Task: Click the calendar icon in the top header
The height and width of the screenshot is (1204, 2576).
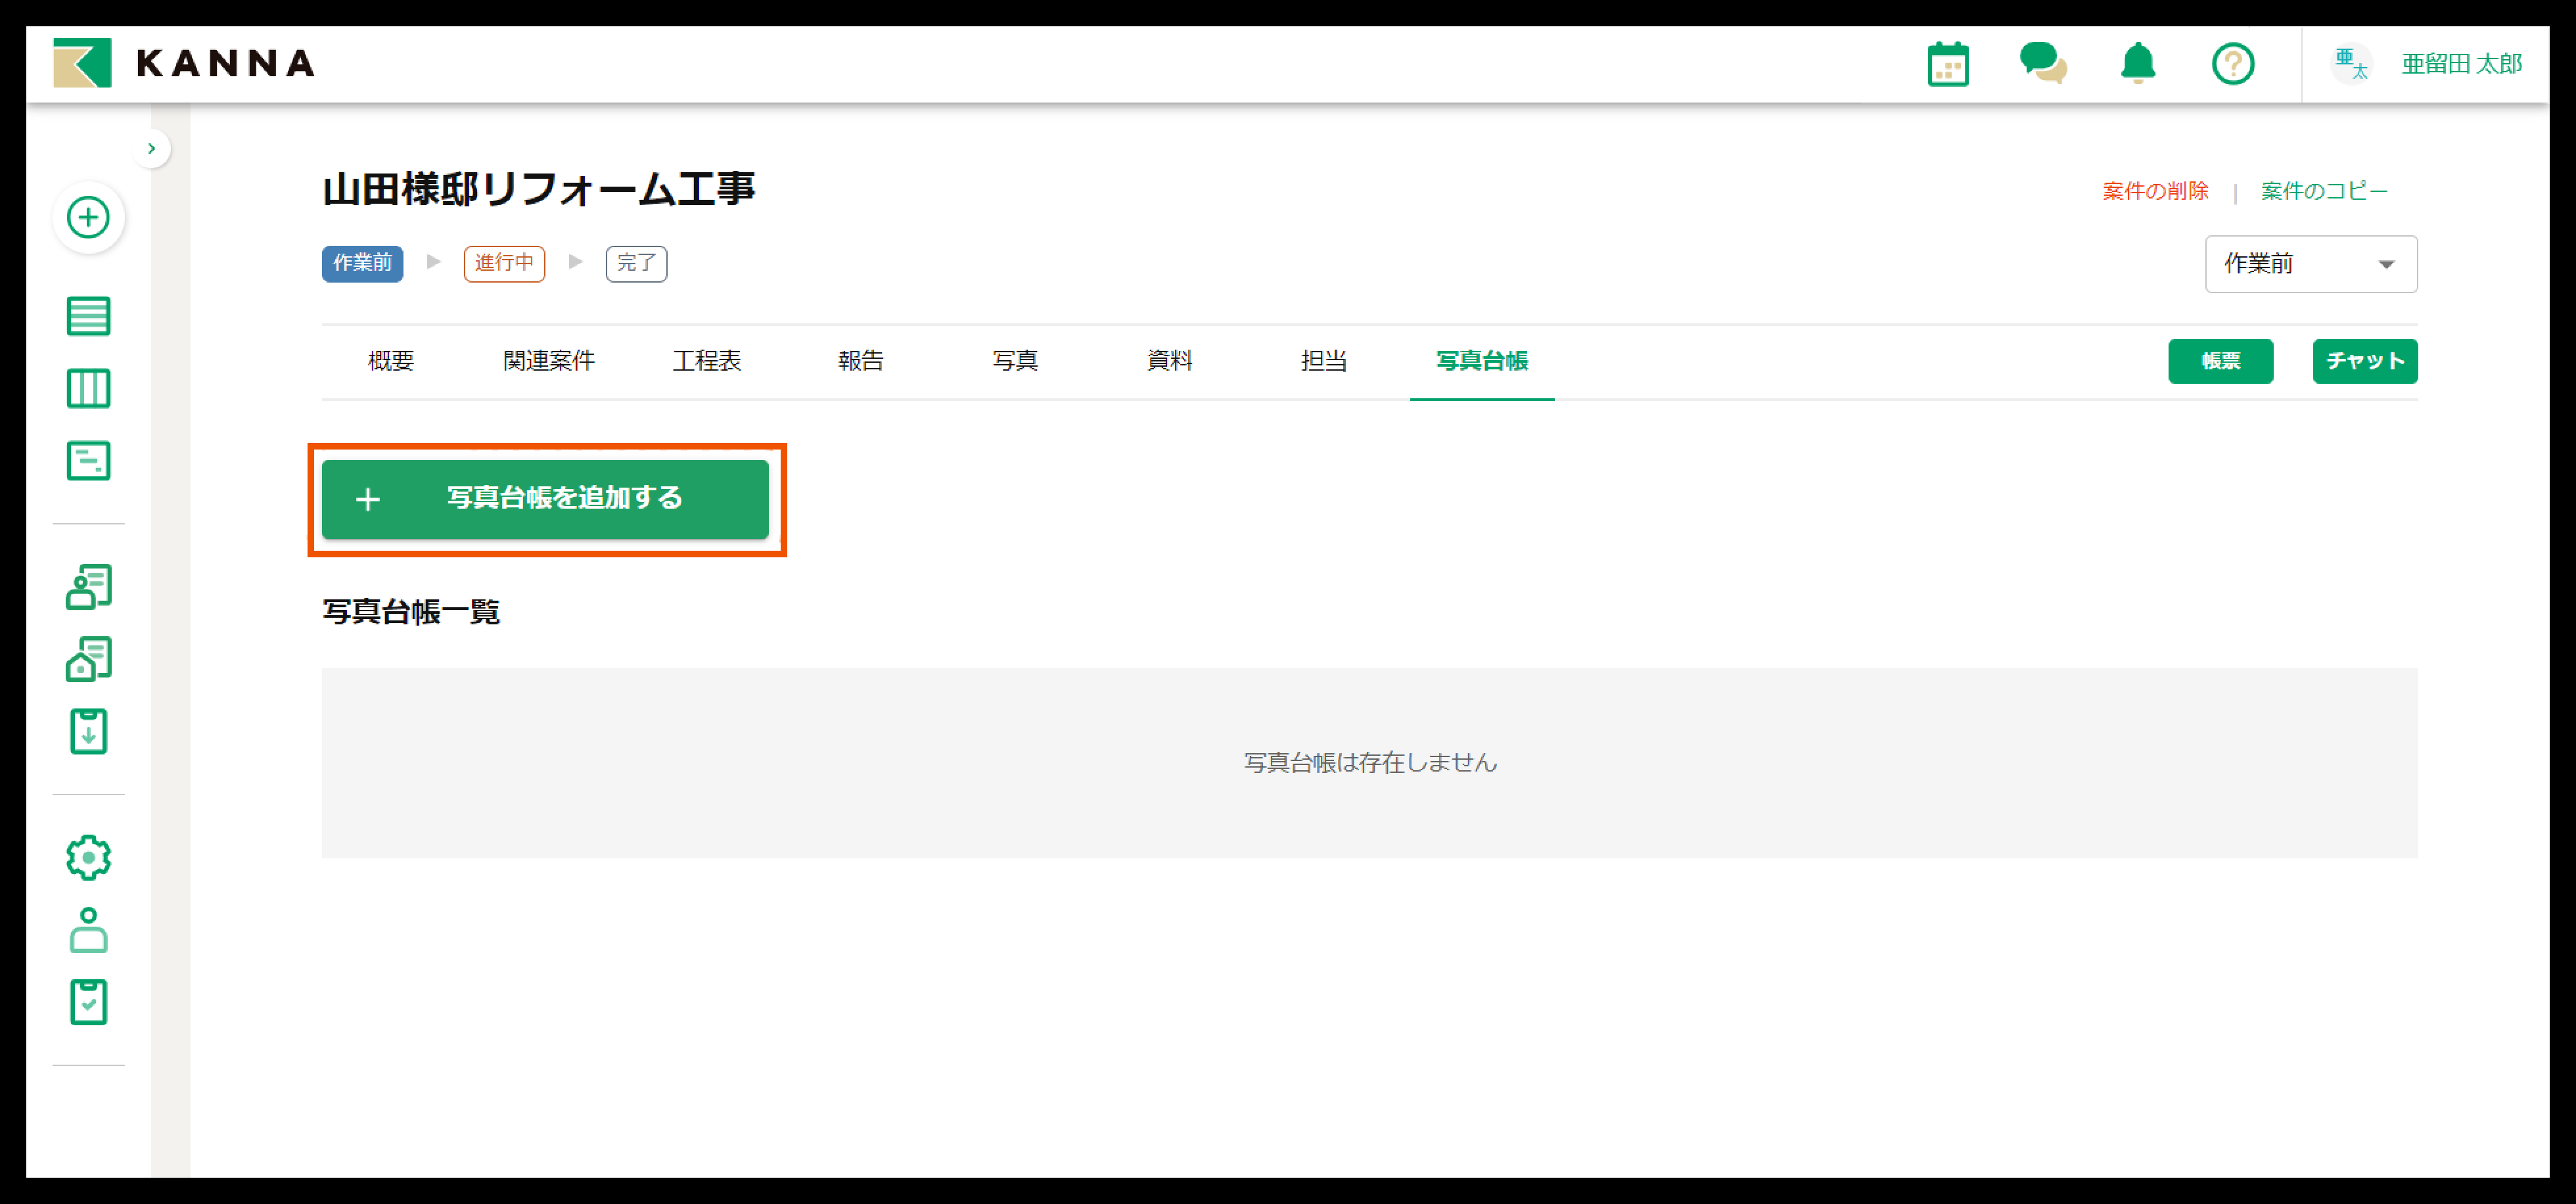Action: click(x=1947, y=64)
